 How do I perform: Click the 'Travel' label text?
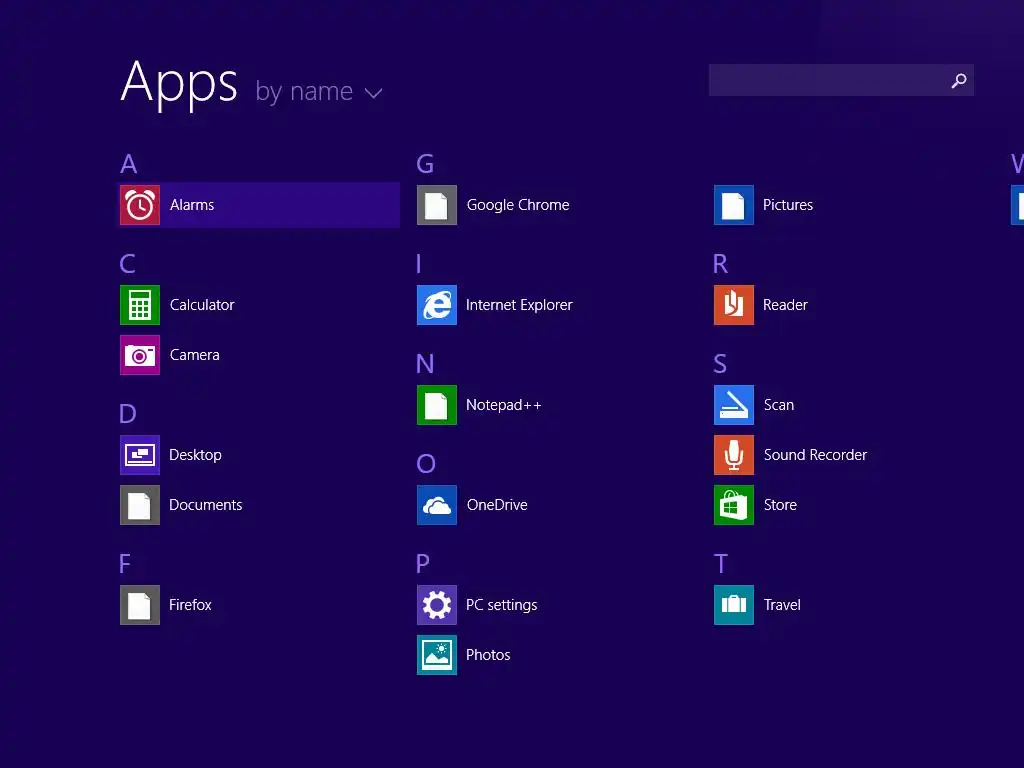tap(782, 605)
